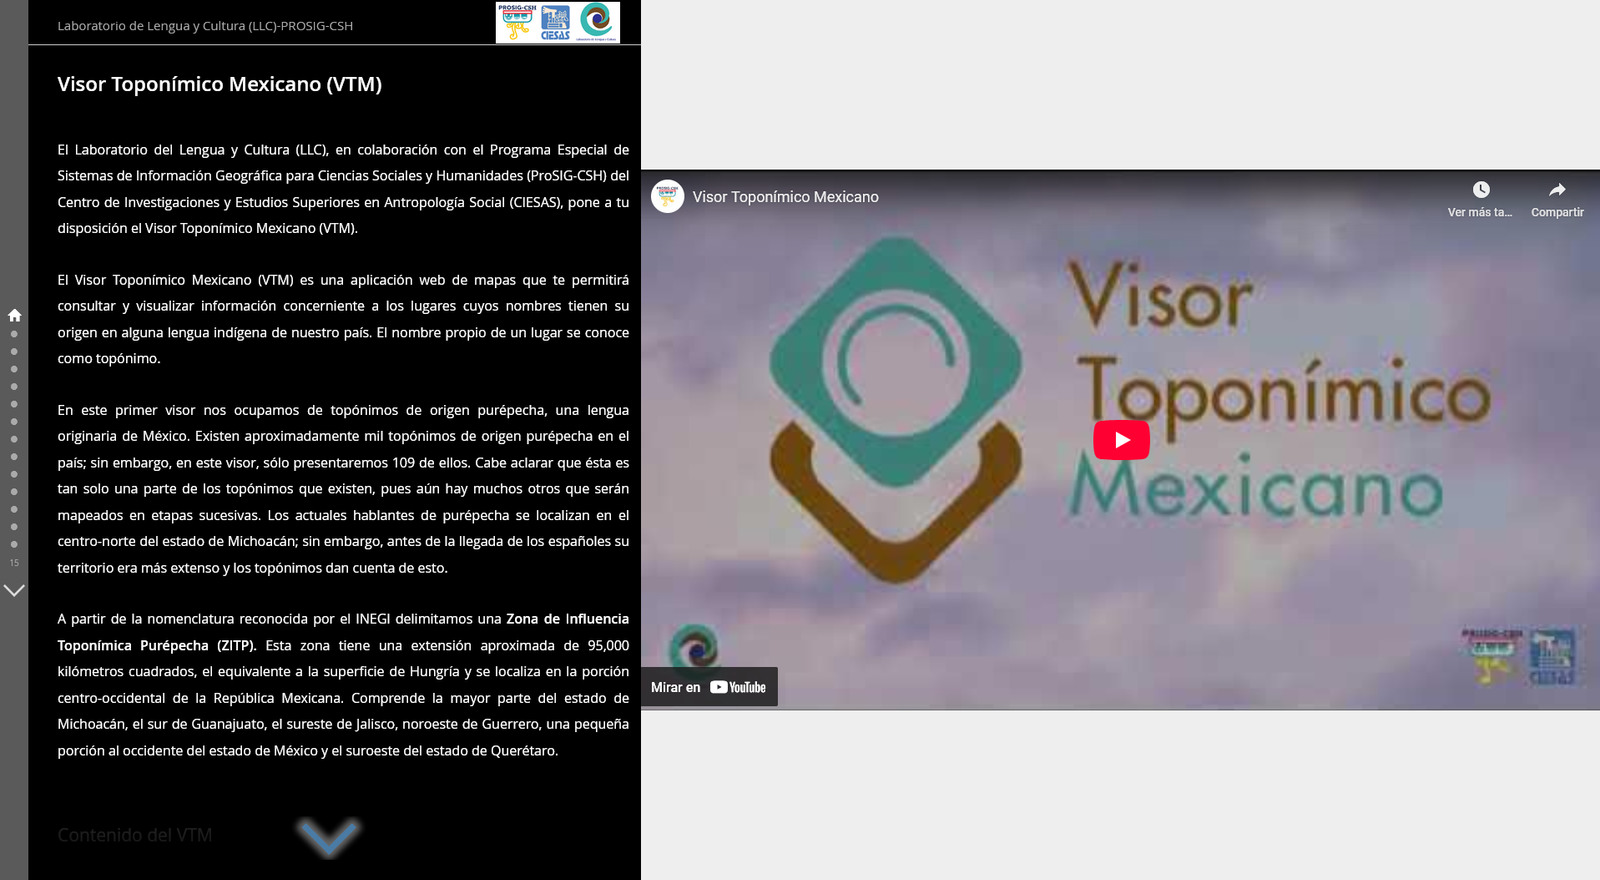
Task: Click the Ver más tarde clock icon
Action: click(1481, 190)
